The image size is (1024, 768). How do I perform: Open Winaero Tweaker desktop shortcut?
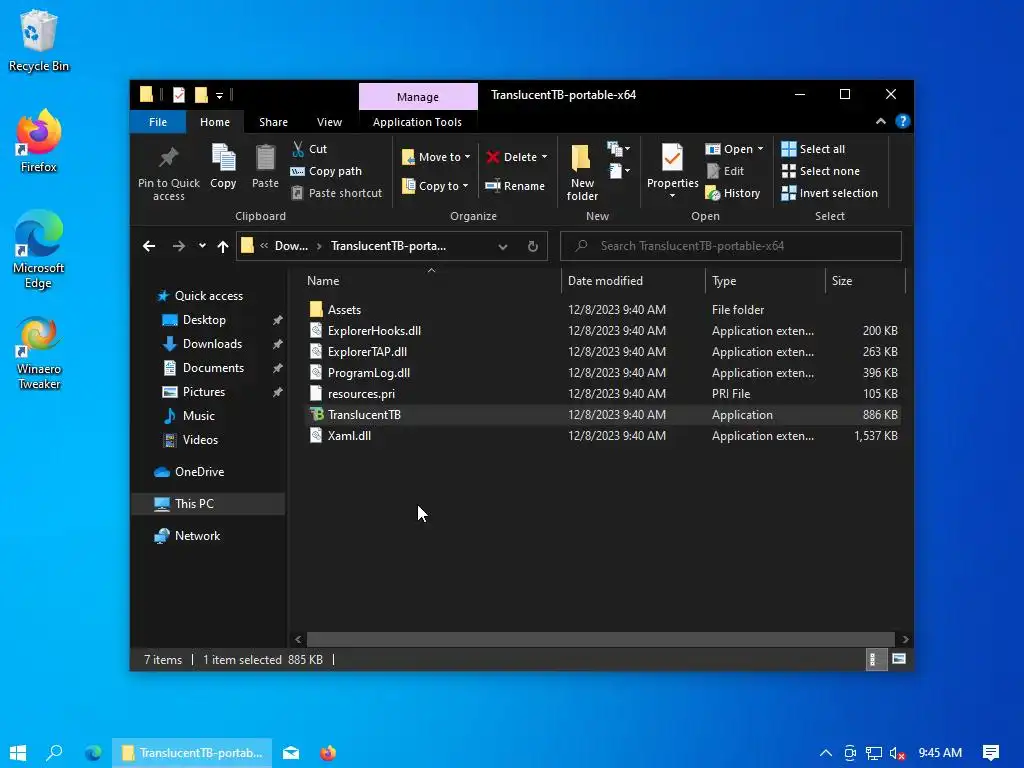[39, 353]
